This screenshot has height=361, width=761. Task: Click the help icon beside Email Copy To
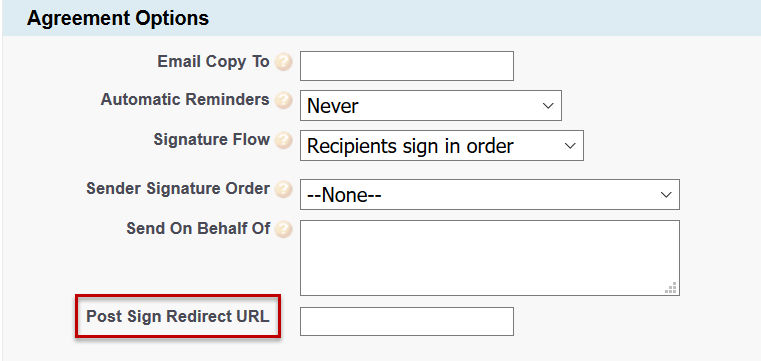coord(283,63)
